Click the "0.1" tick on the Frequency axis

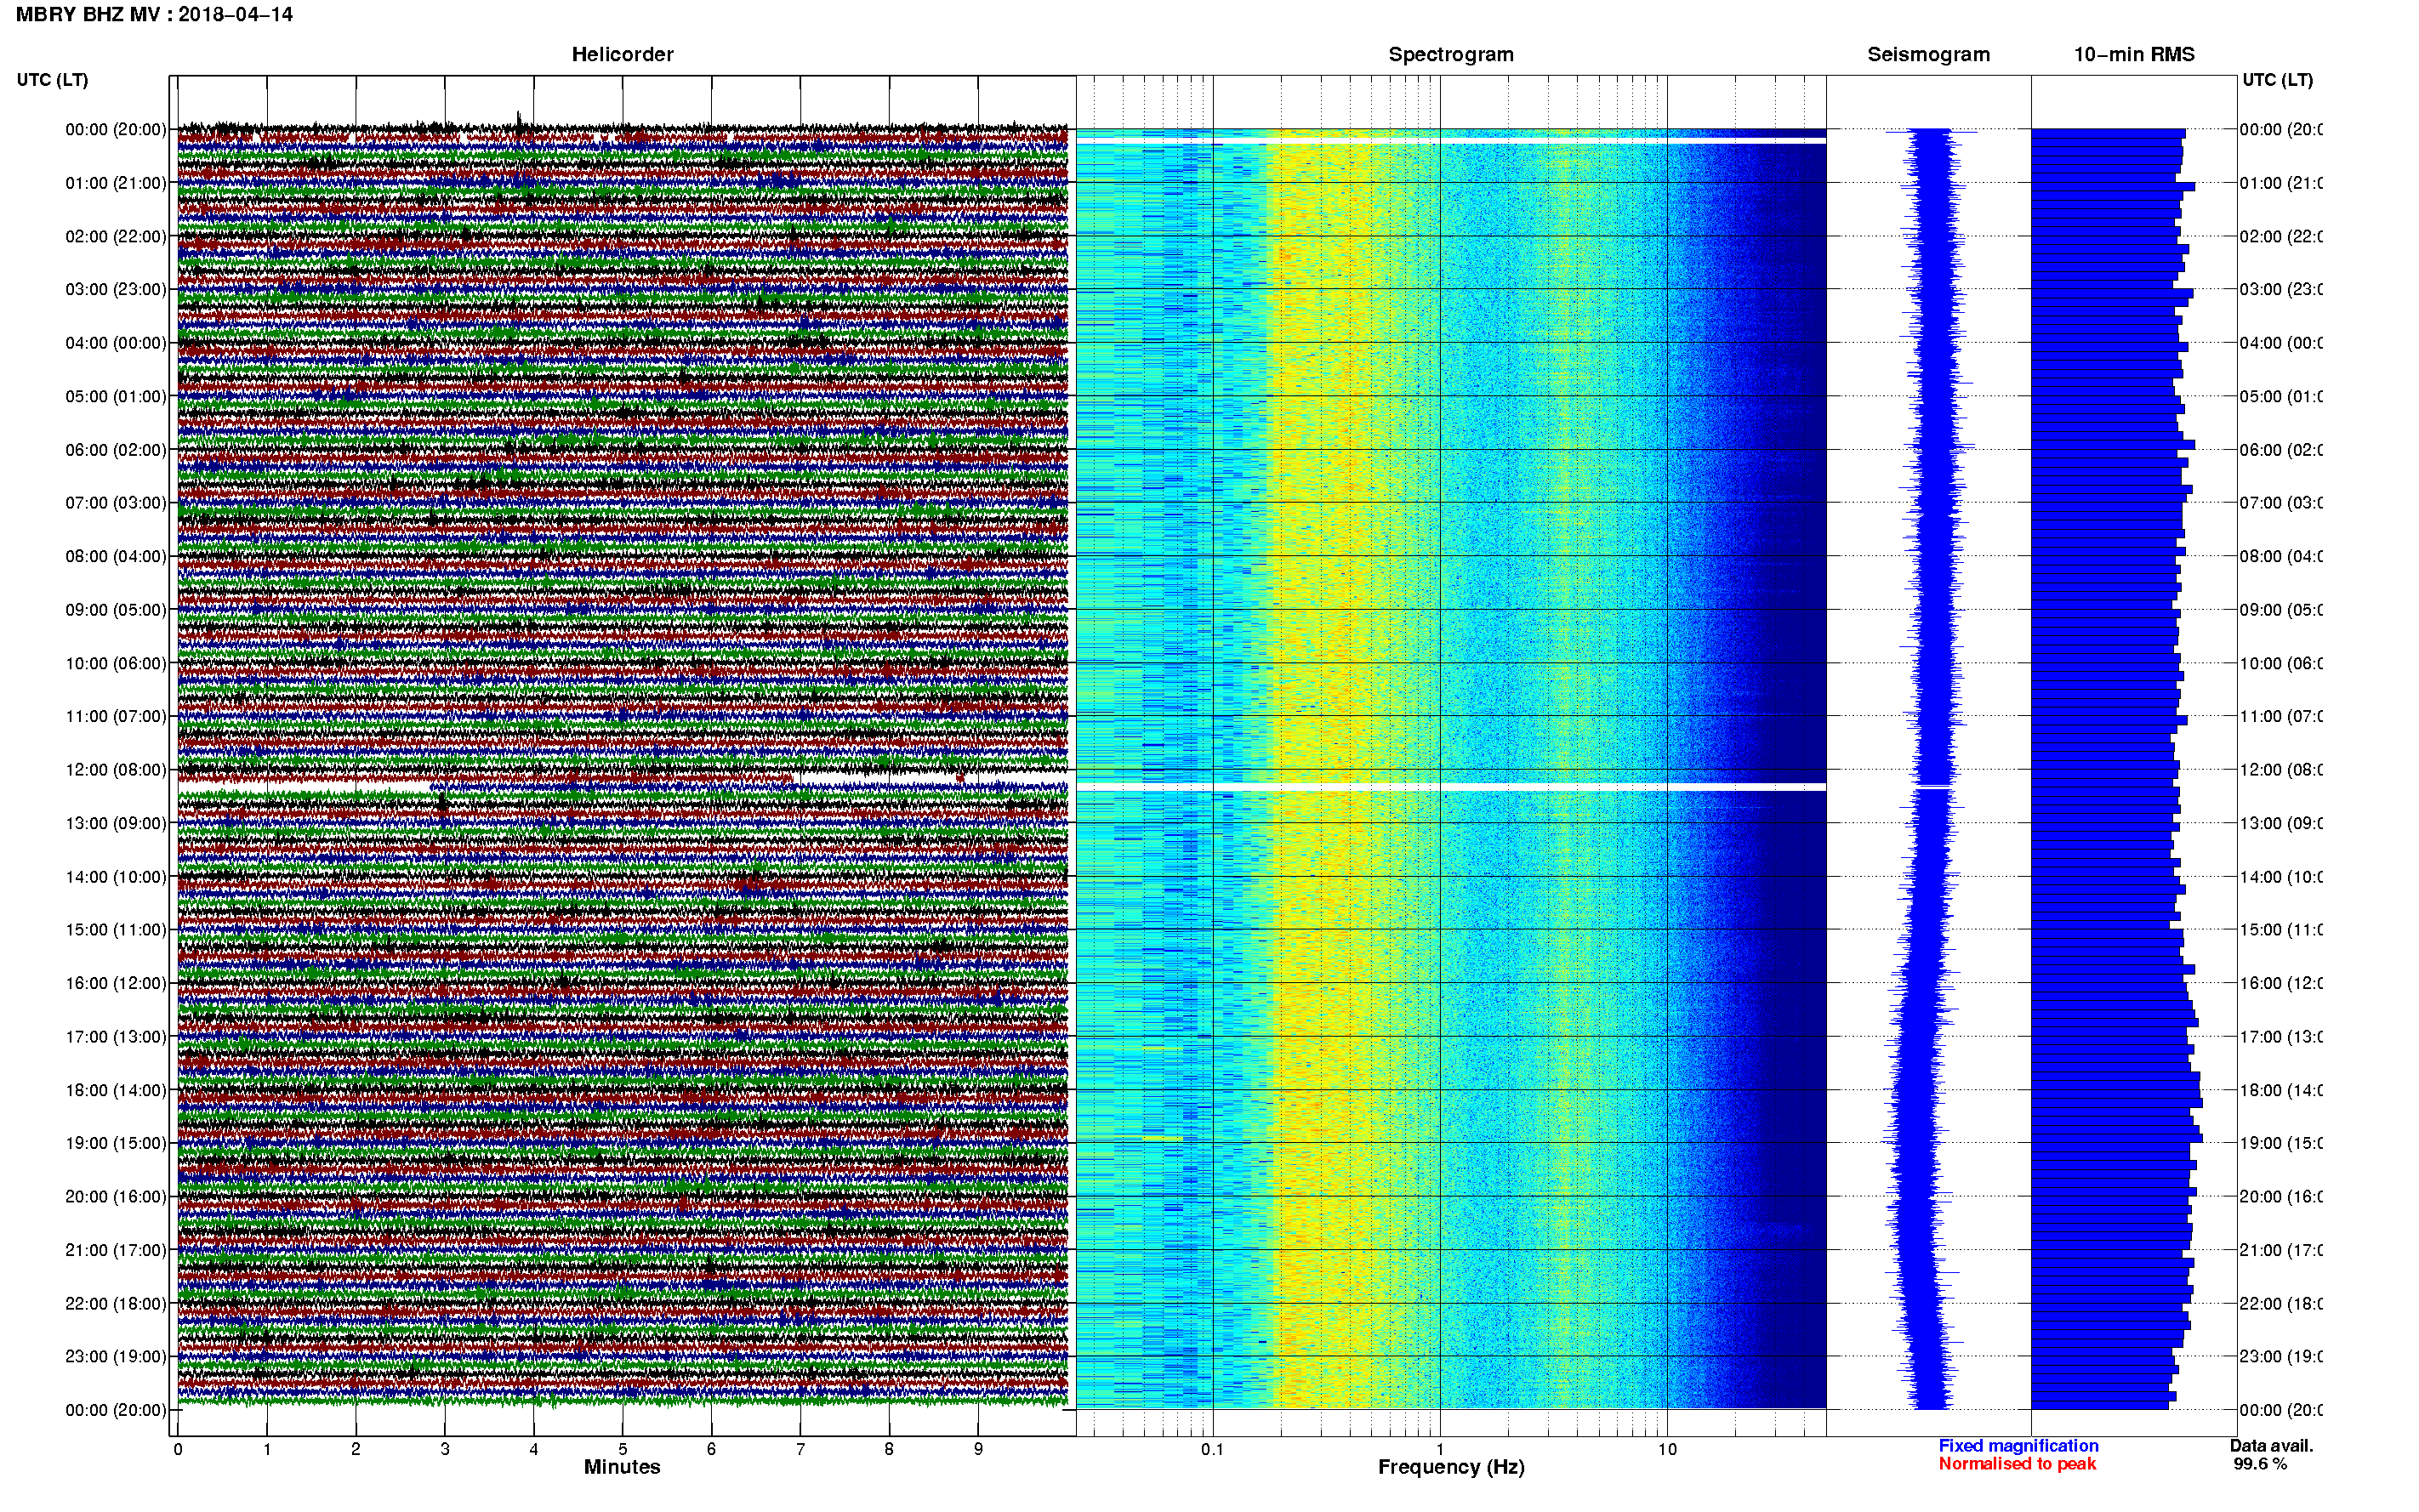coord(1212,1449)
